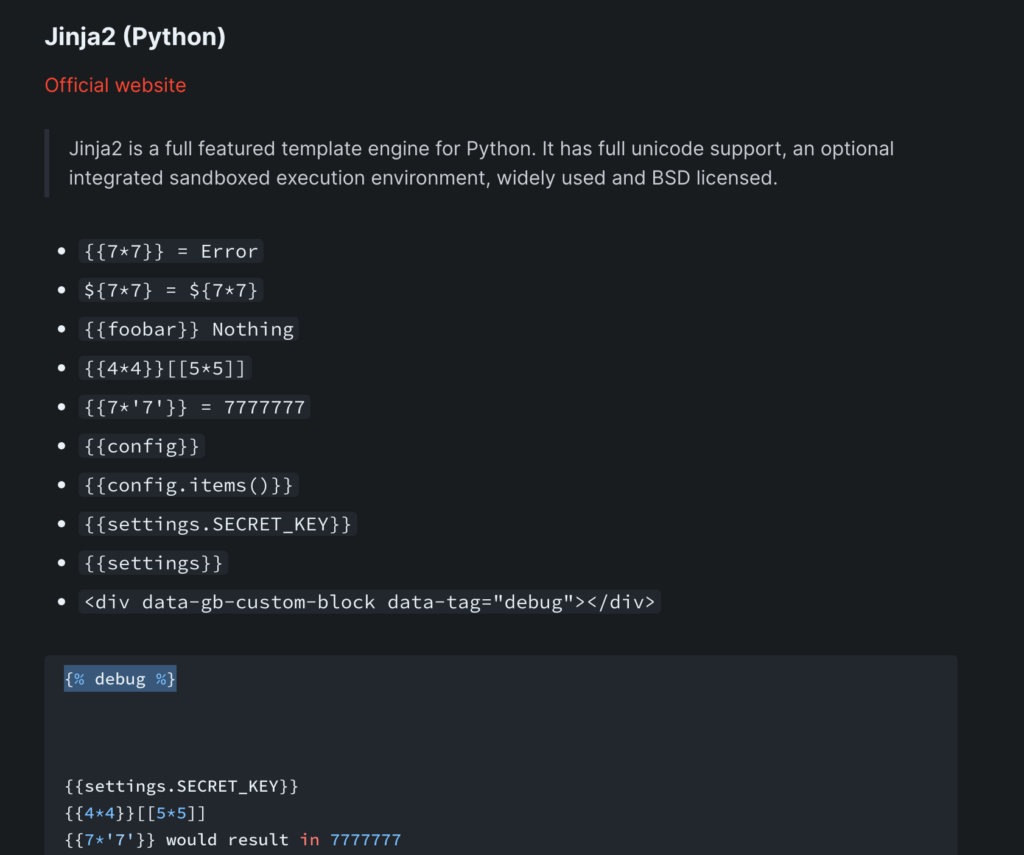Click the 'would result in 7777777' code line
This screenshot has height=855, width=1024.
coord(232,840)
